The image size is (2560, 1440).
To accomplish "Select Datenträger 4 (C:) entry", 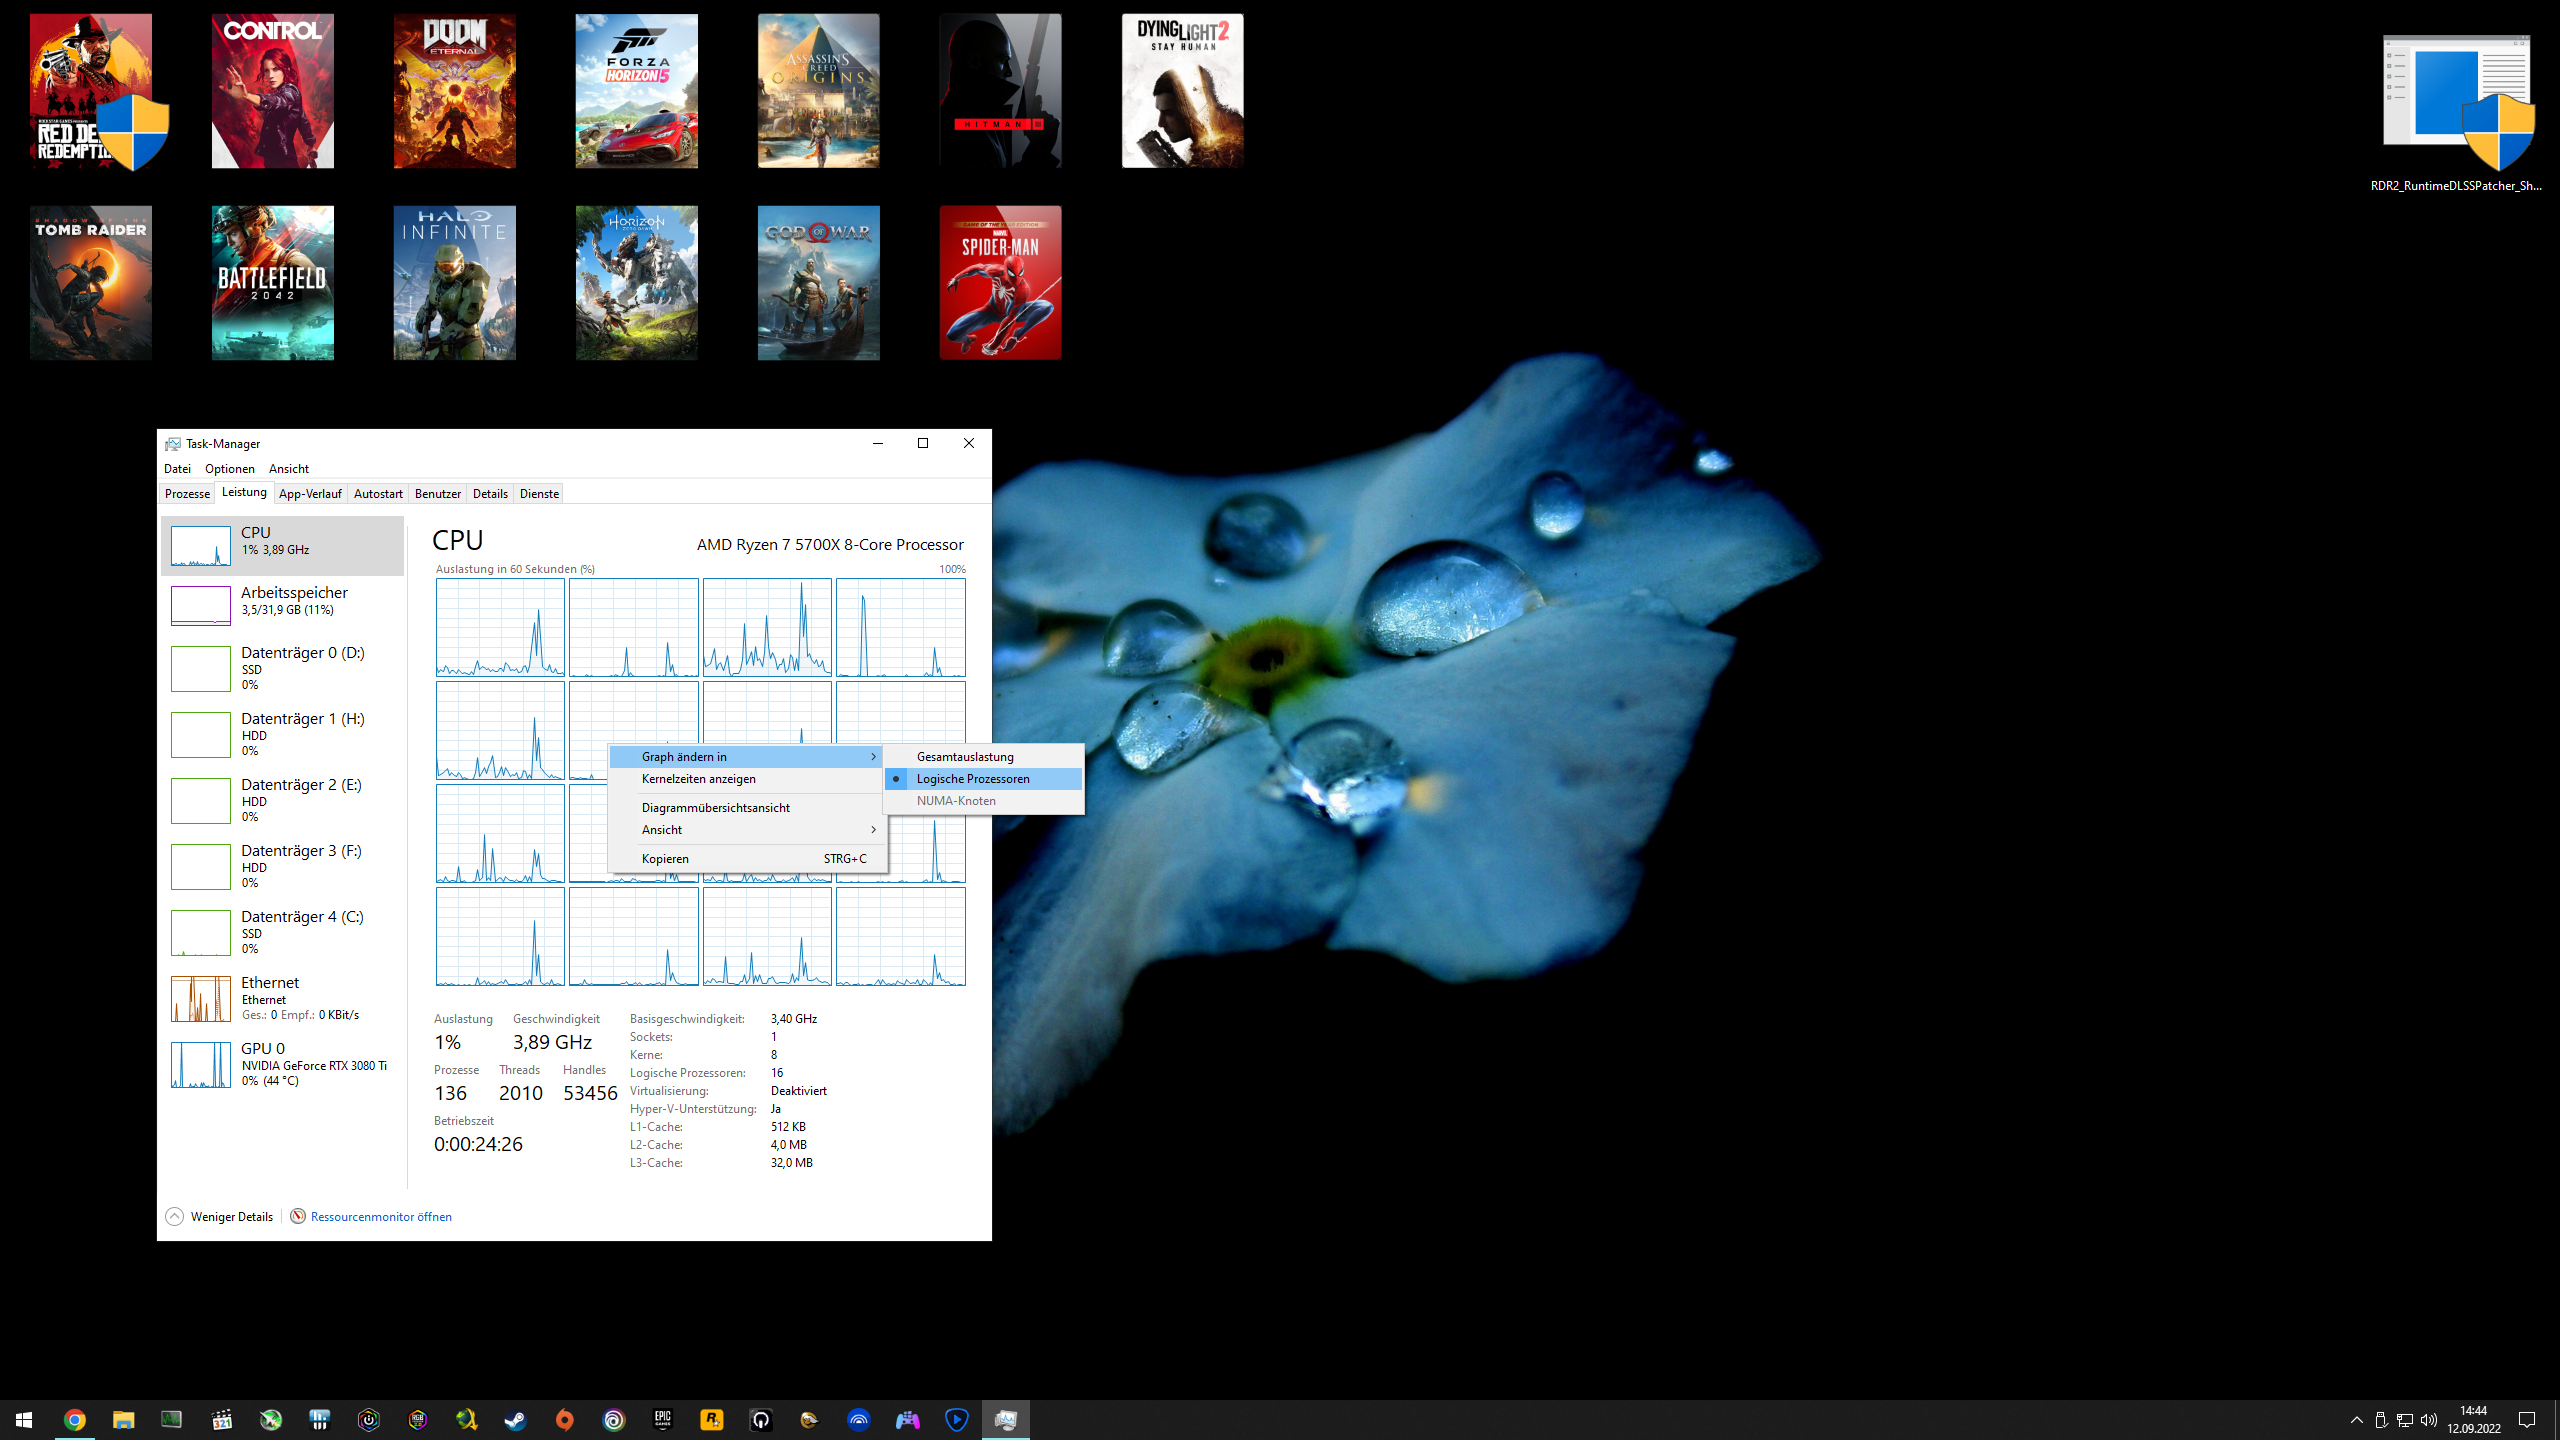I will [282, 932].
